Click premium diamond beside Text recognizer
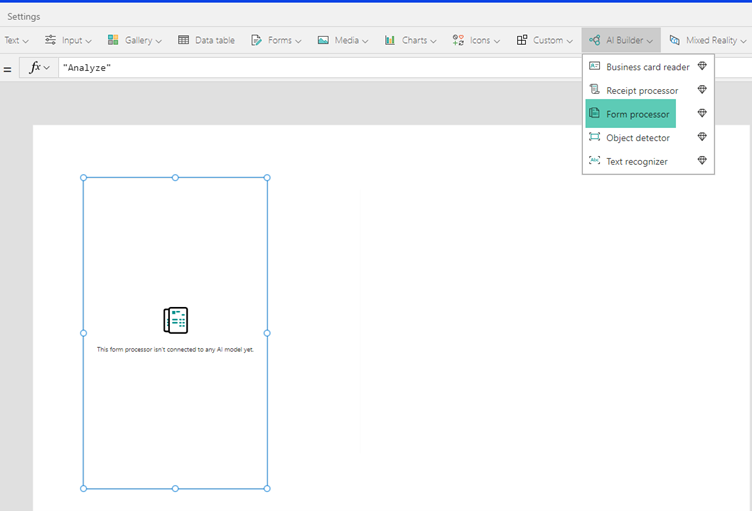The width and height of the screenshot is (752, 511). 702,160
